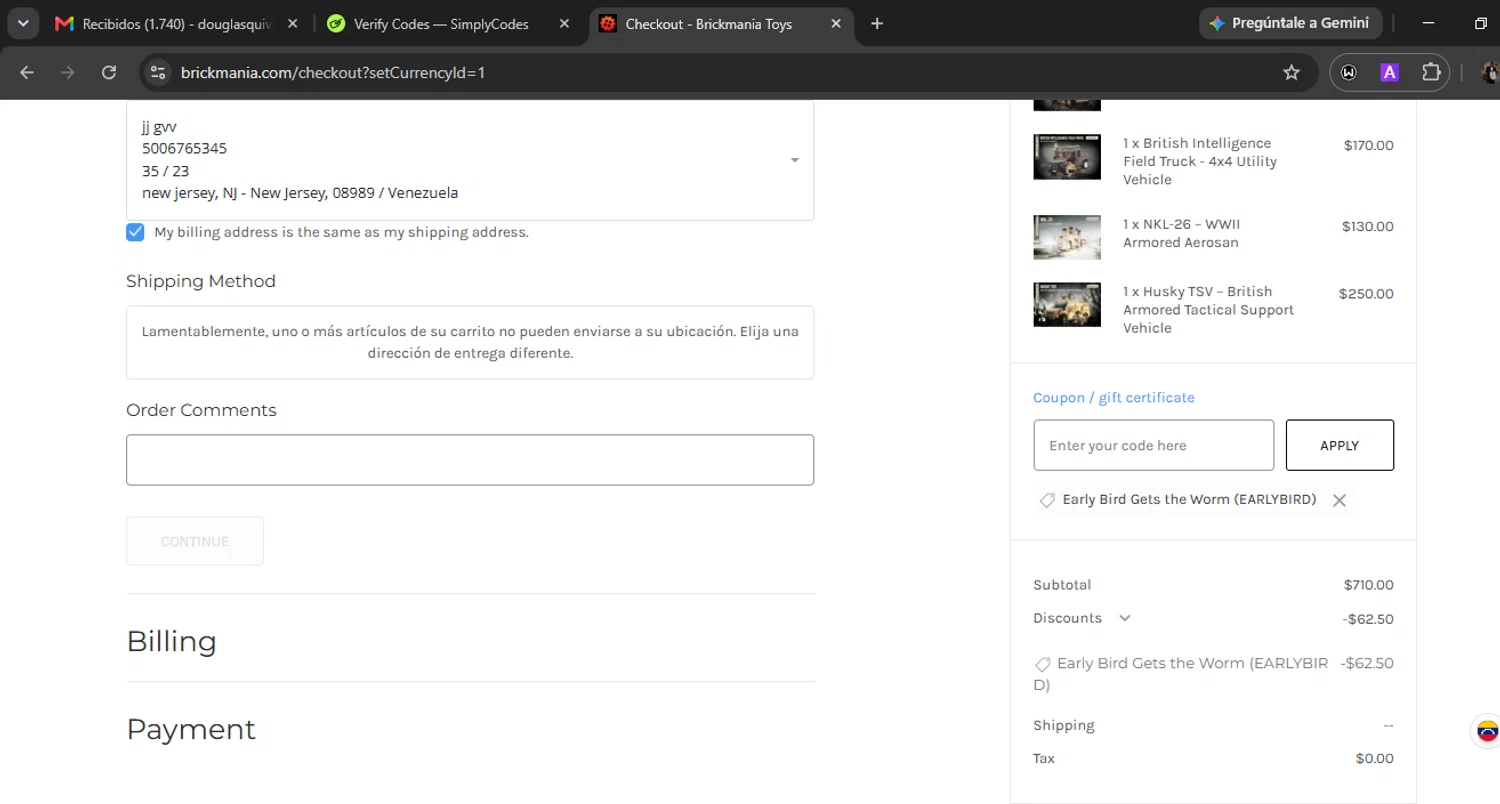The height and width of the screenshot is (804, 1500).
Task: Click the tag icon beside the applied EARLYBIRD coupon
Action: [x=1047, y=500]
